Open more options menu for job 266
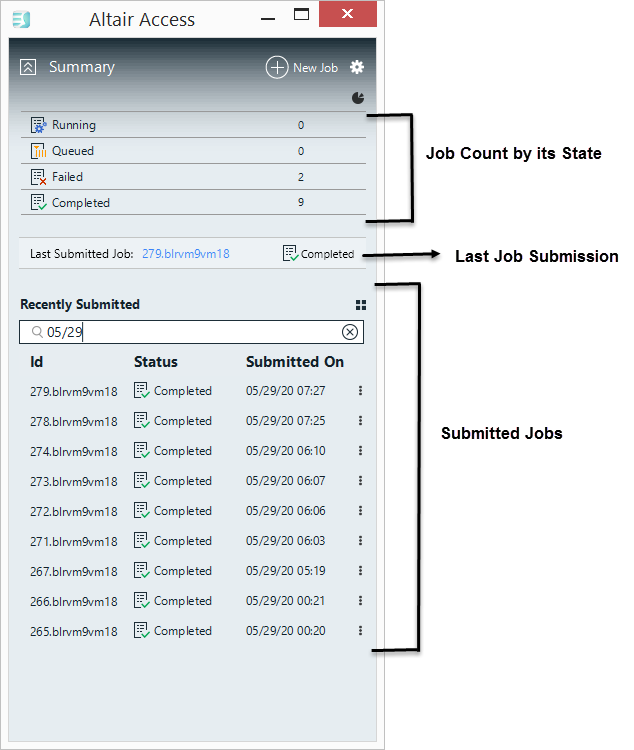 (360, 600)
